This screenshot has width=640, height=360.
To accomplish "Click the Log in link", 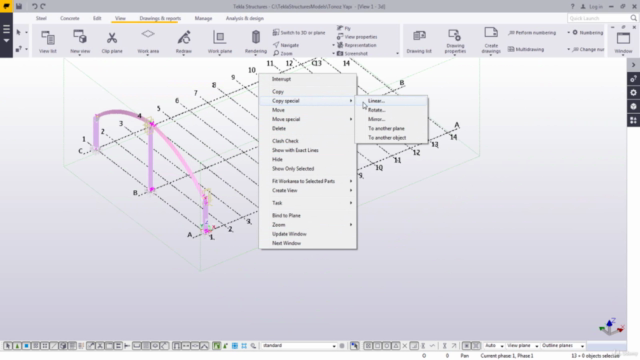I will pos(591,7).
